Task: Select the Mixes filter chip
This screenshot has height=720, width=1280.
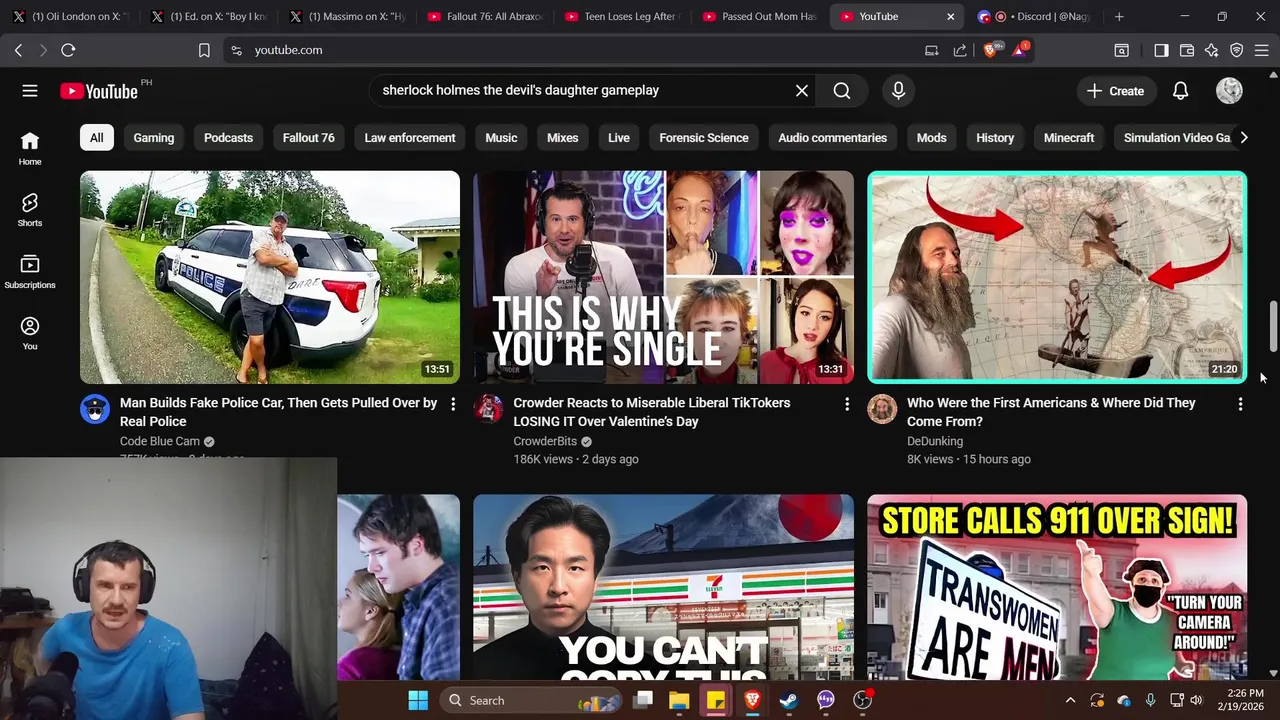Action: (x=562, y=138)
